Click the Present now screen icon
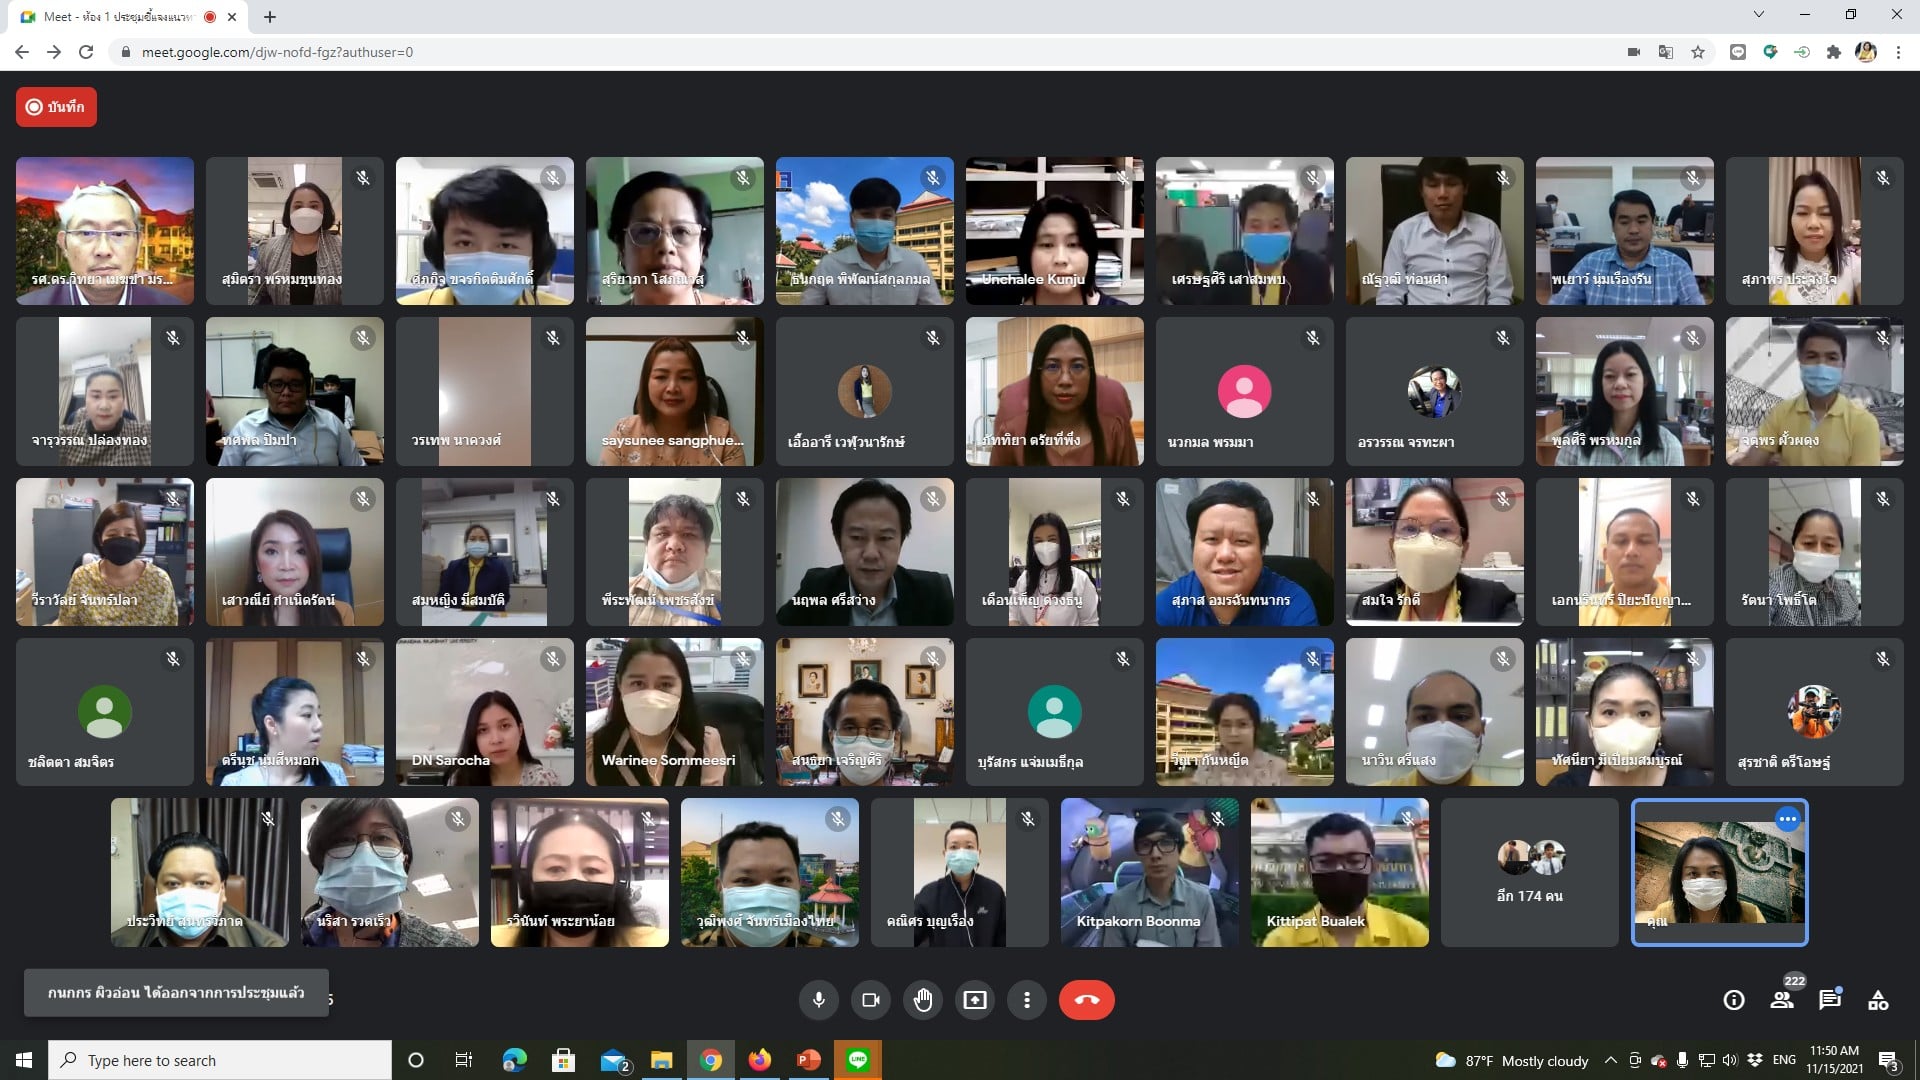The width and height of the screenshot is (1920, 1080). click(975, 1000)
